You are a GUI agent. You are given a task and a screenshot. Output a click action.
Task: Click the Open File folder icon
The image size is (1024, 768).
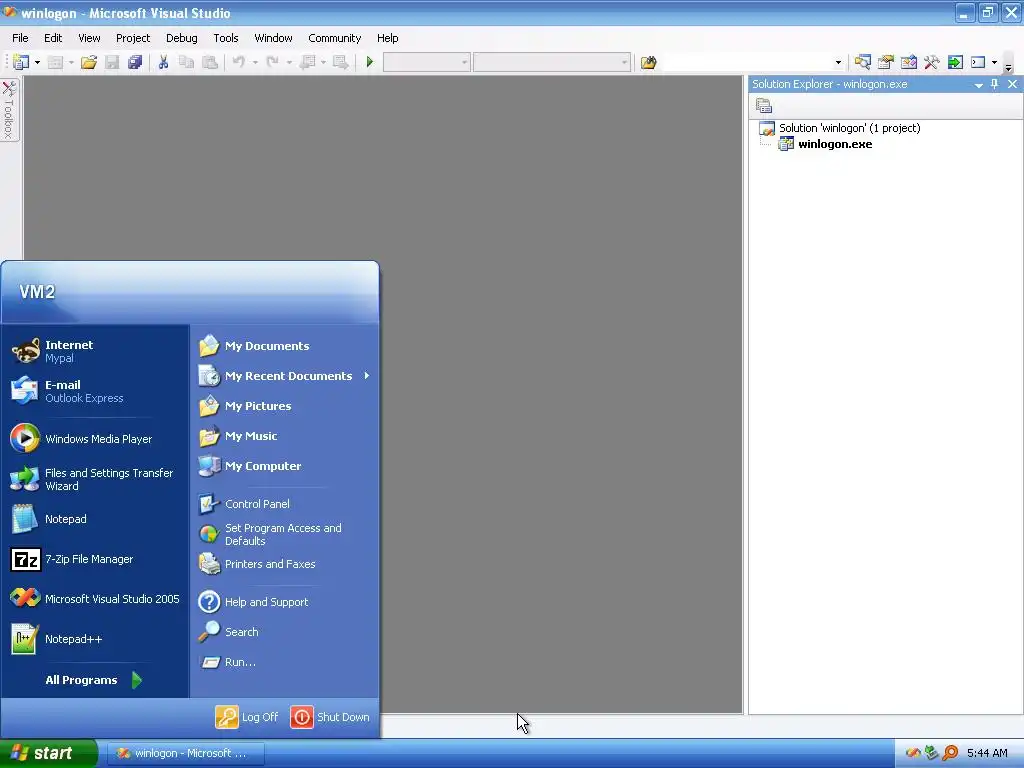click(89, 62)
